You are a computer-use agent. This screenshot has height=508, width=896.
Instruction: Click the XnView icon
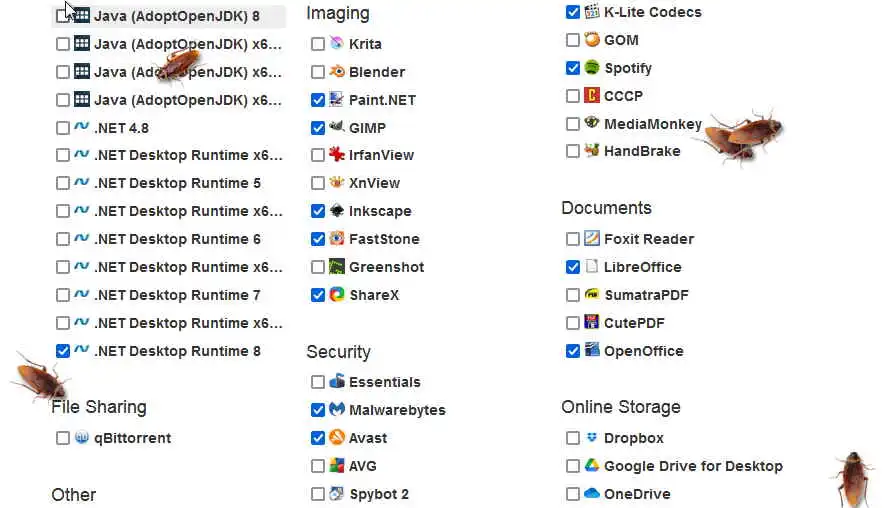pyautogui.click(x=337, y=182)
